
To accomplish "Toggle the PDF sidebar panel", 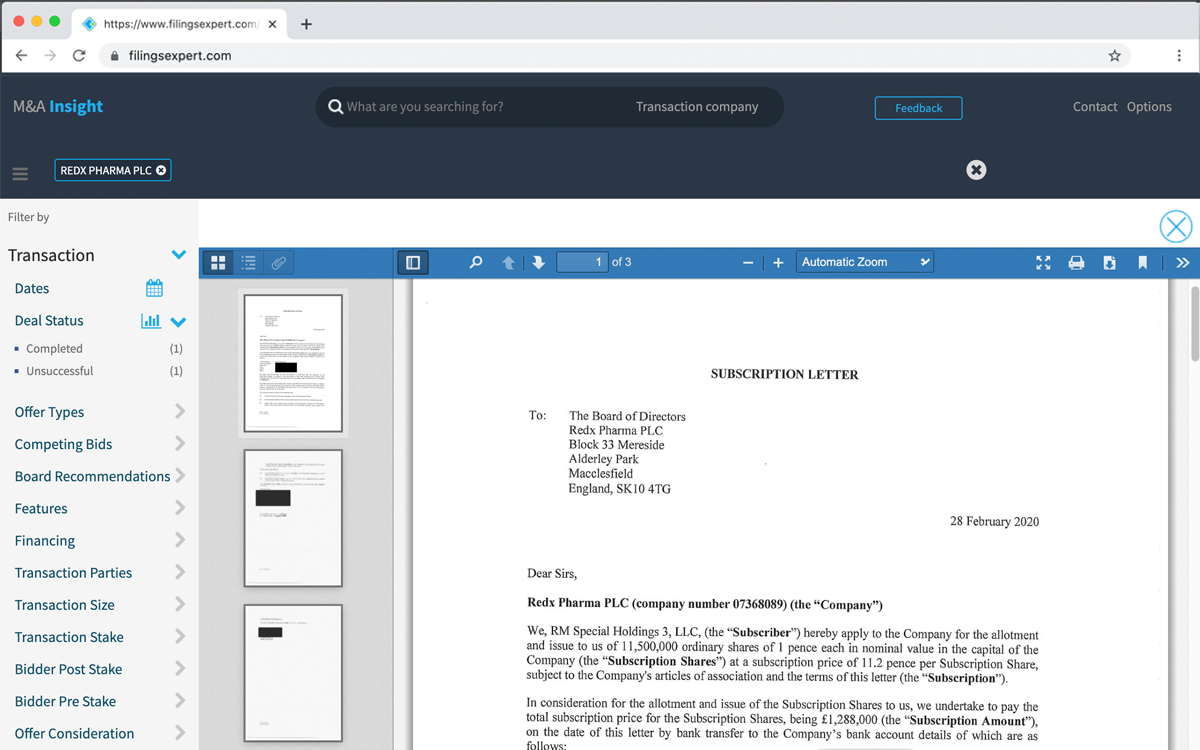I will point(412,262).
